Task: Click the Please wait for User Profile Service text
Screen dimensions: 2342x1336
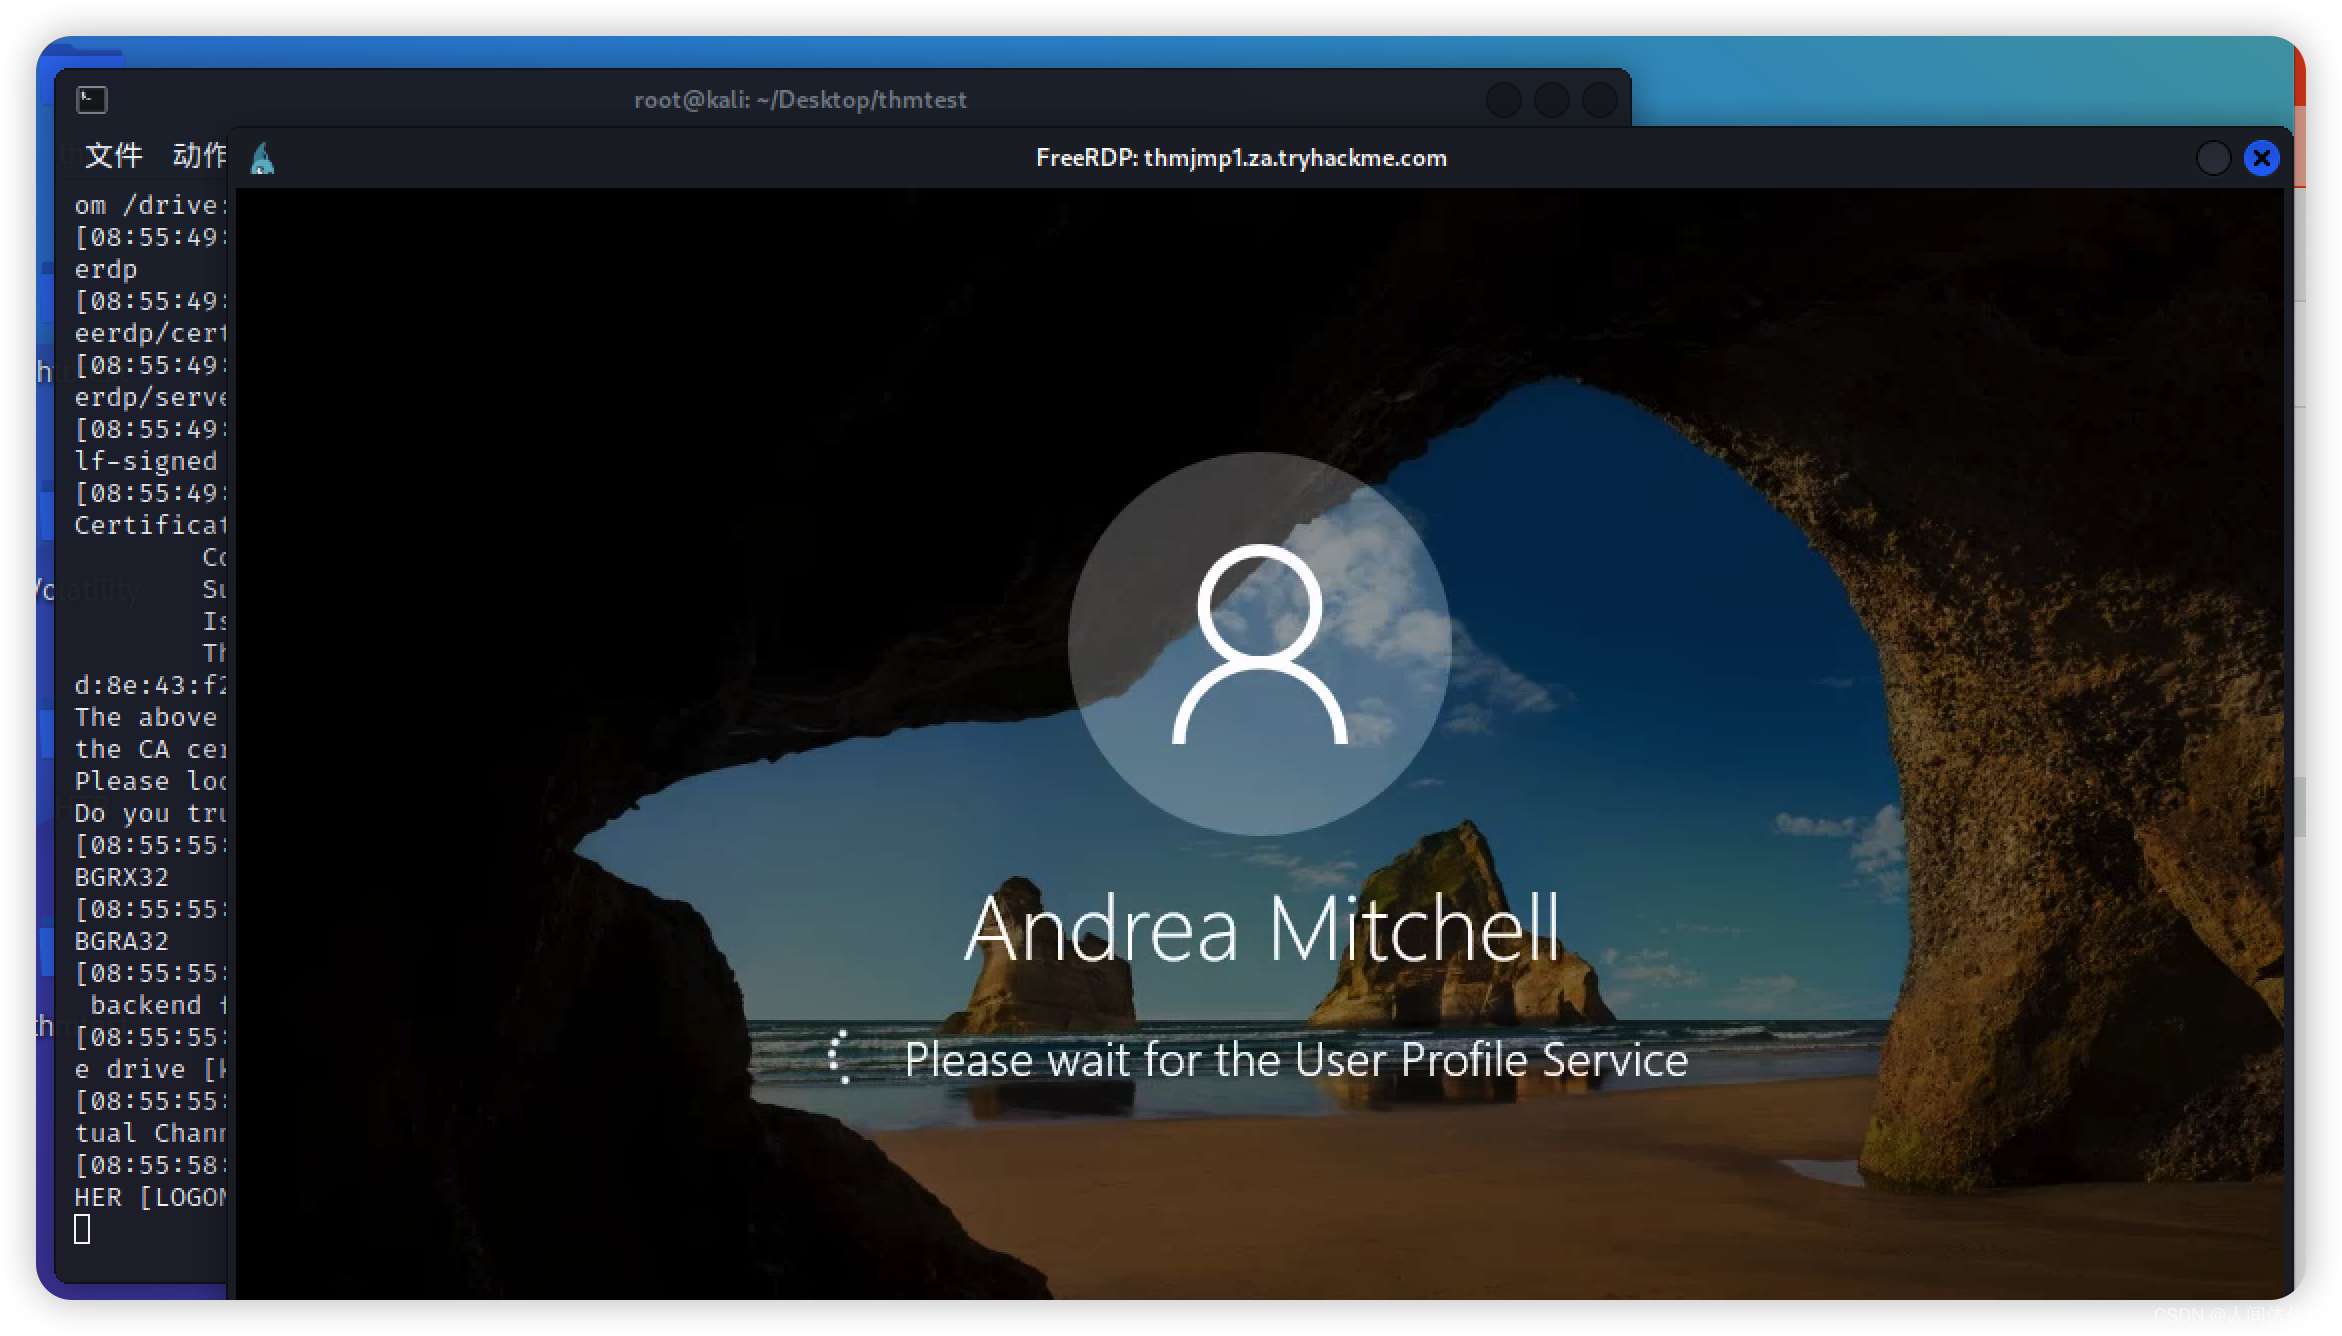Action: [1296, 1060]
